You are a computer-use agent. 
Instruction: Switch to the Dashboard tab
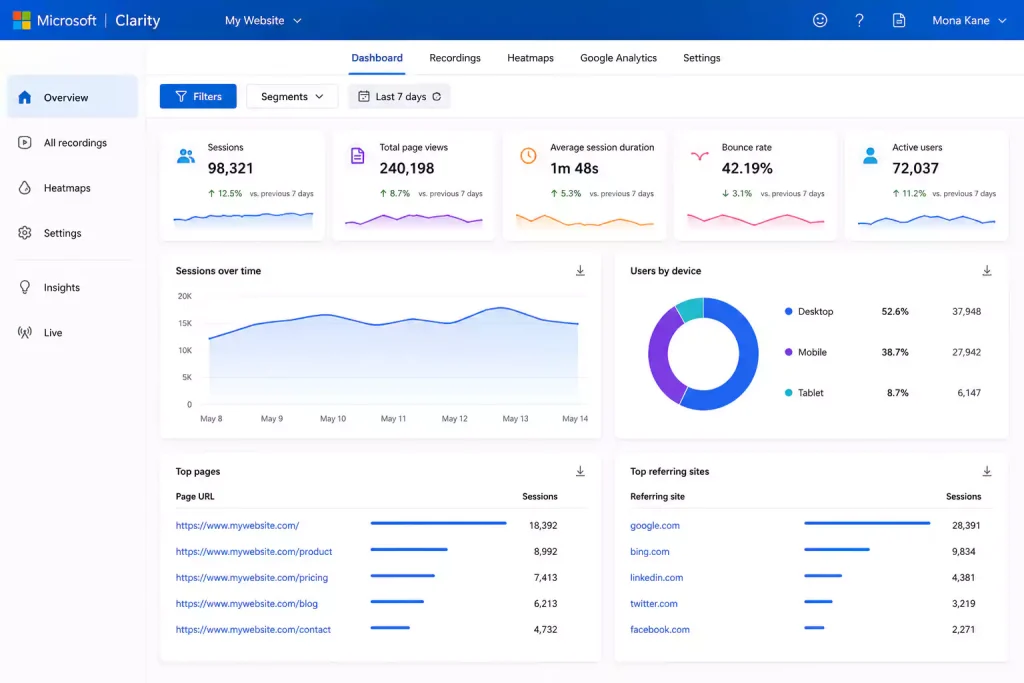377,57
